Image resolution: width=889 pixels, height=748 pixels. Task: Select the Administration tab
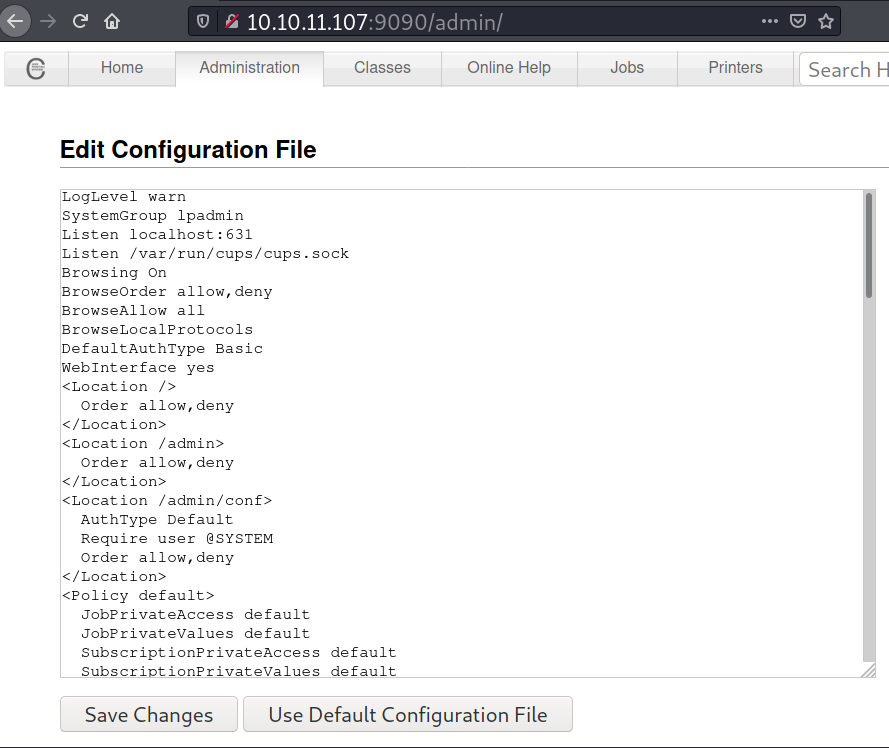click(249, 68)
